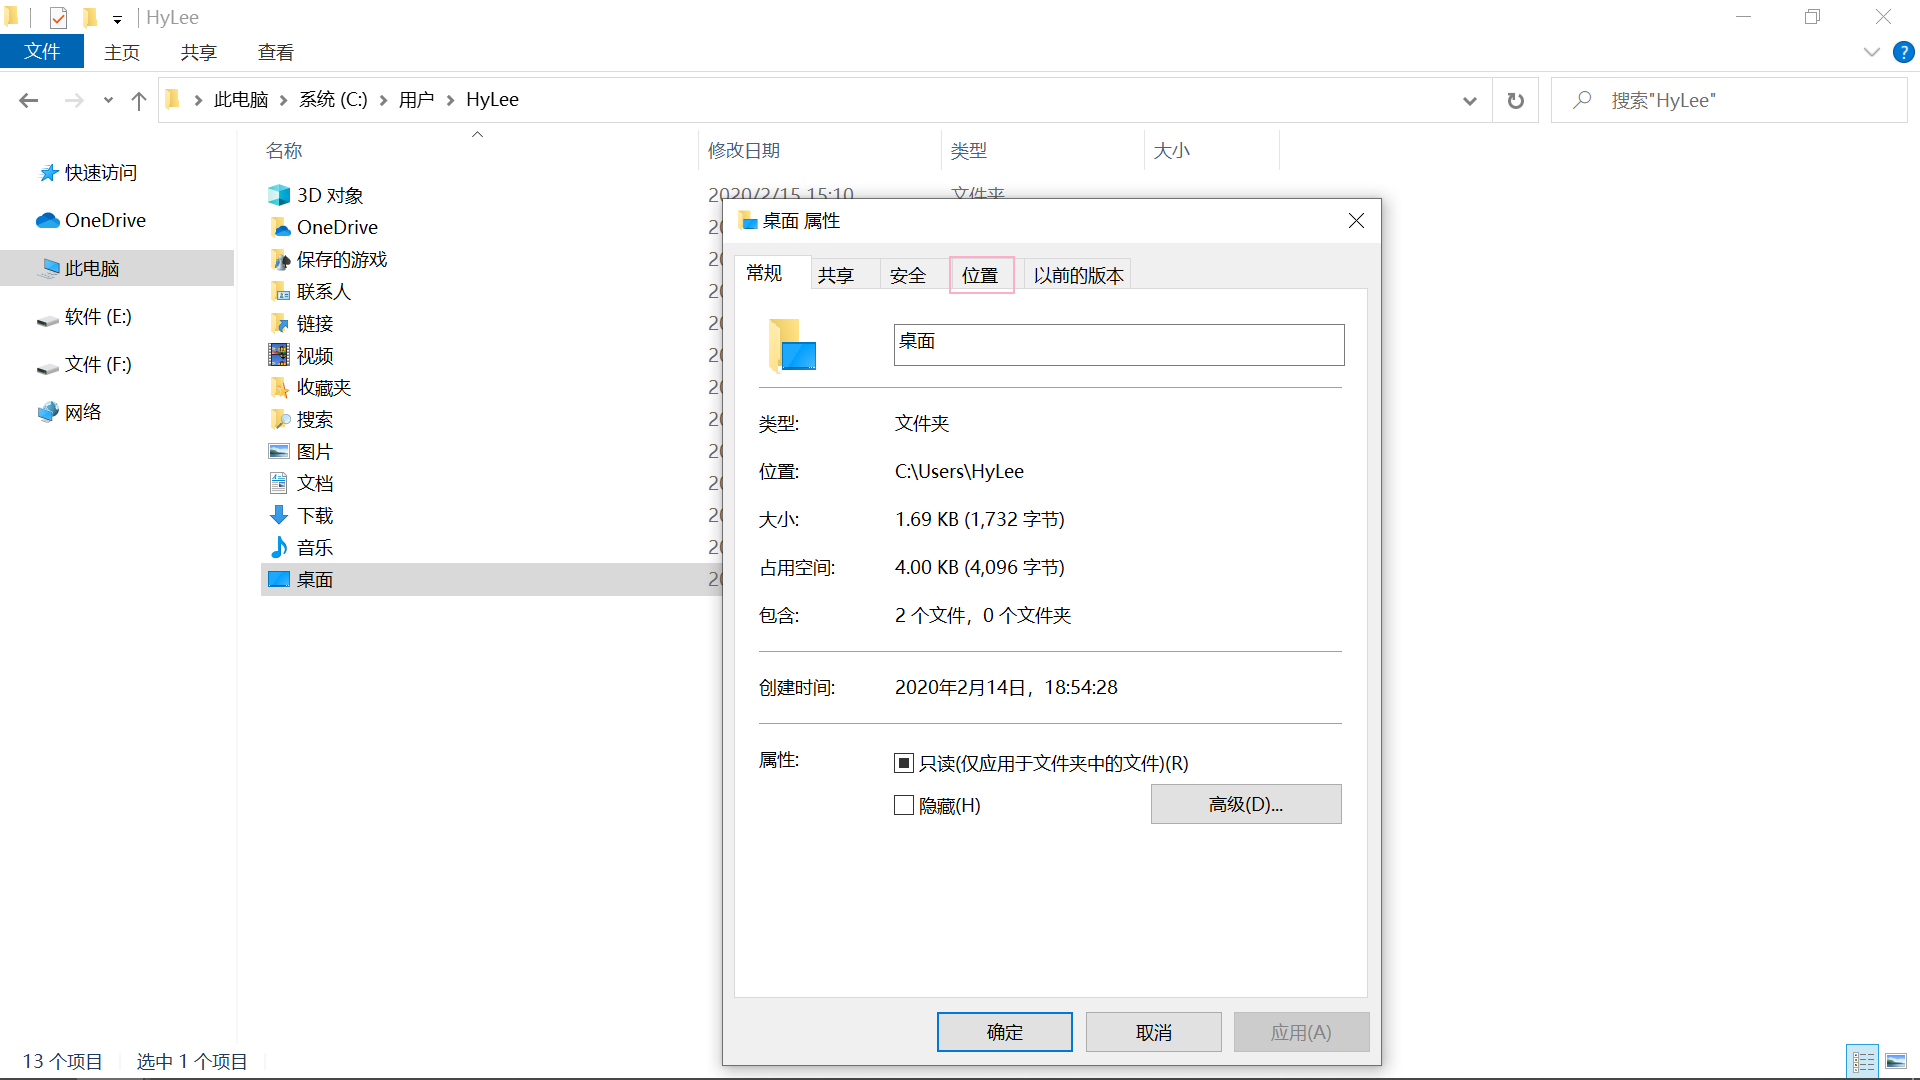Click the Advanced (D) button

pyautogui.click(x=1245, y=804)
